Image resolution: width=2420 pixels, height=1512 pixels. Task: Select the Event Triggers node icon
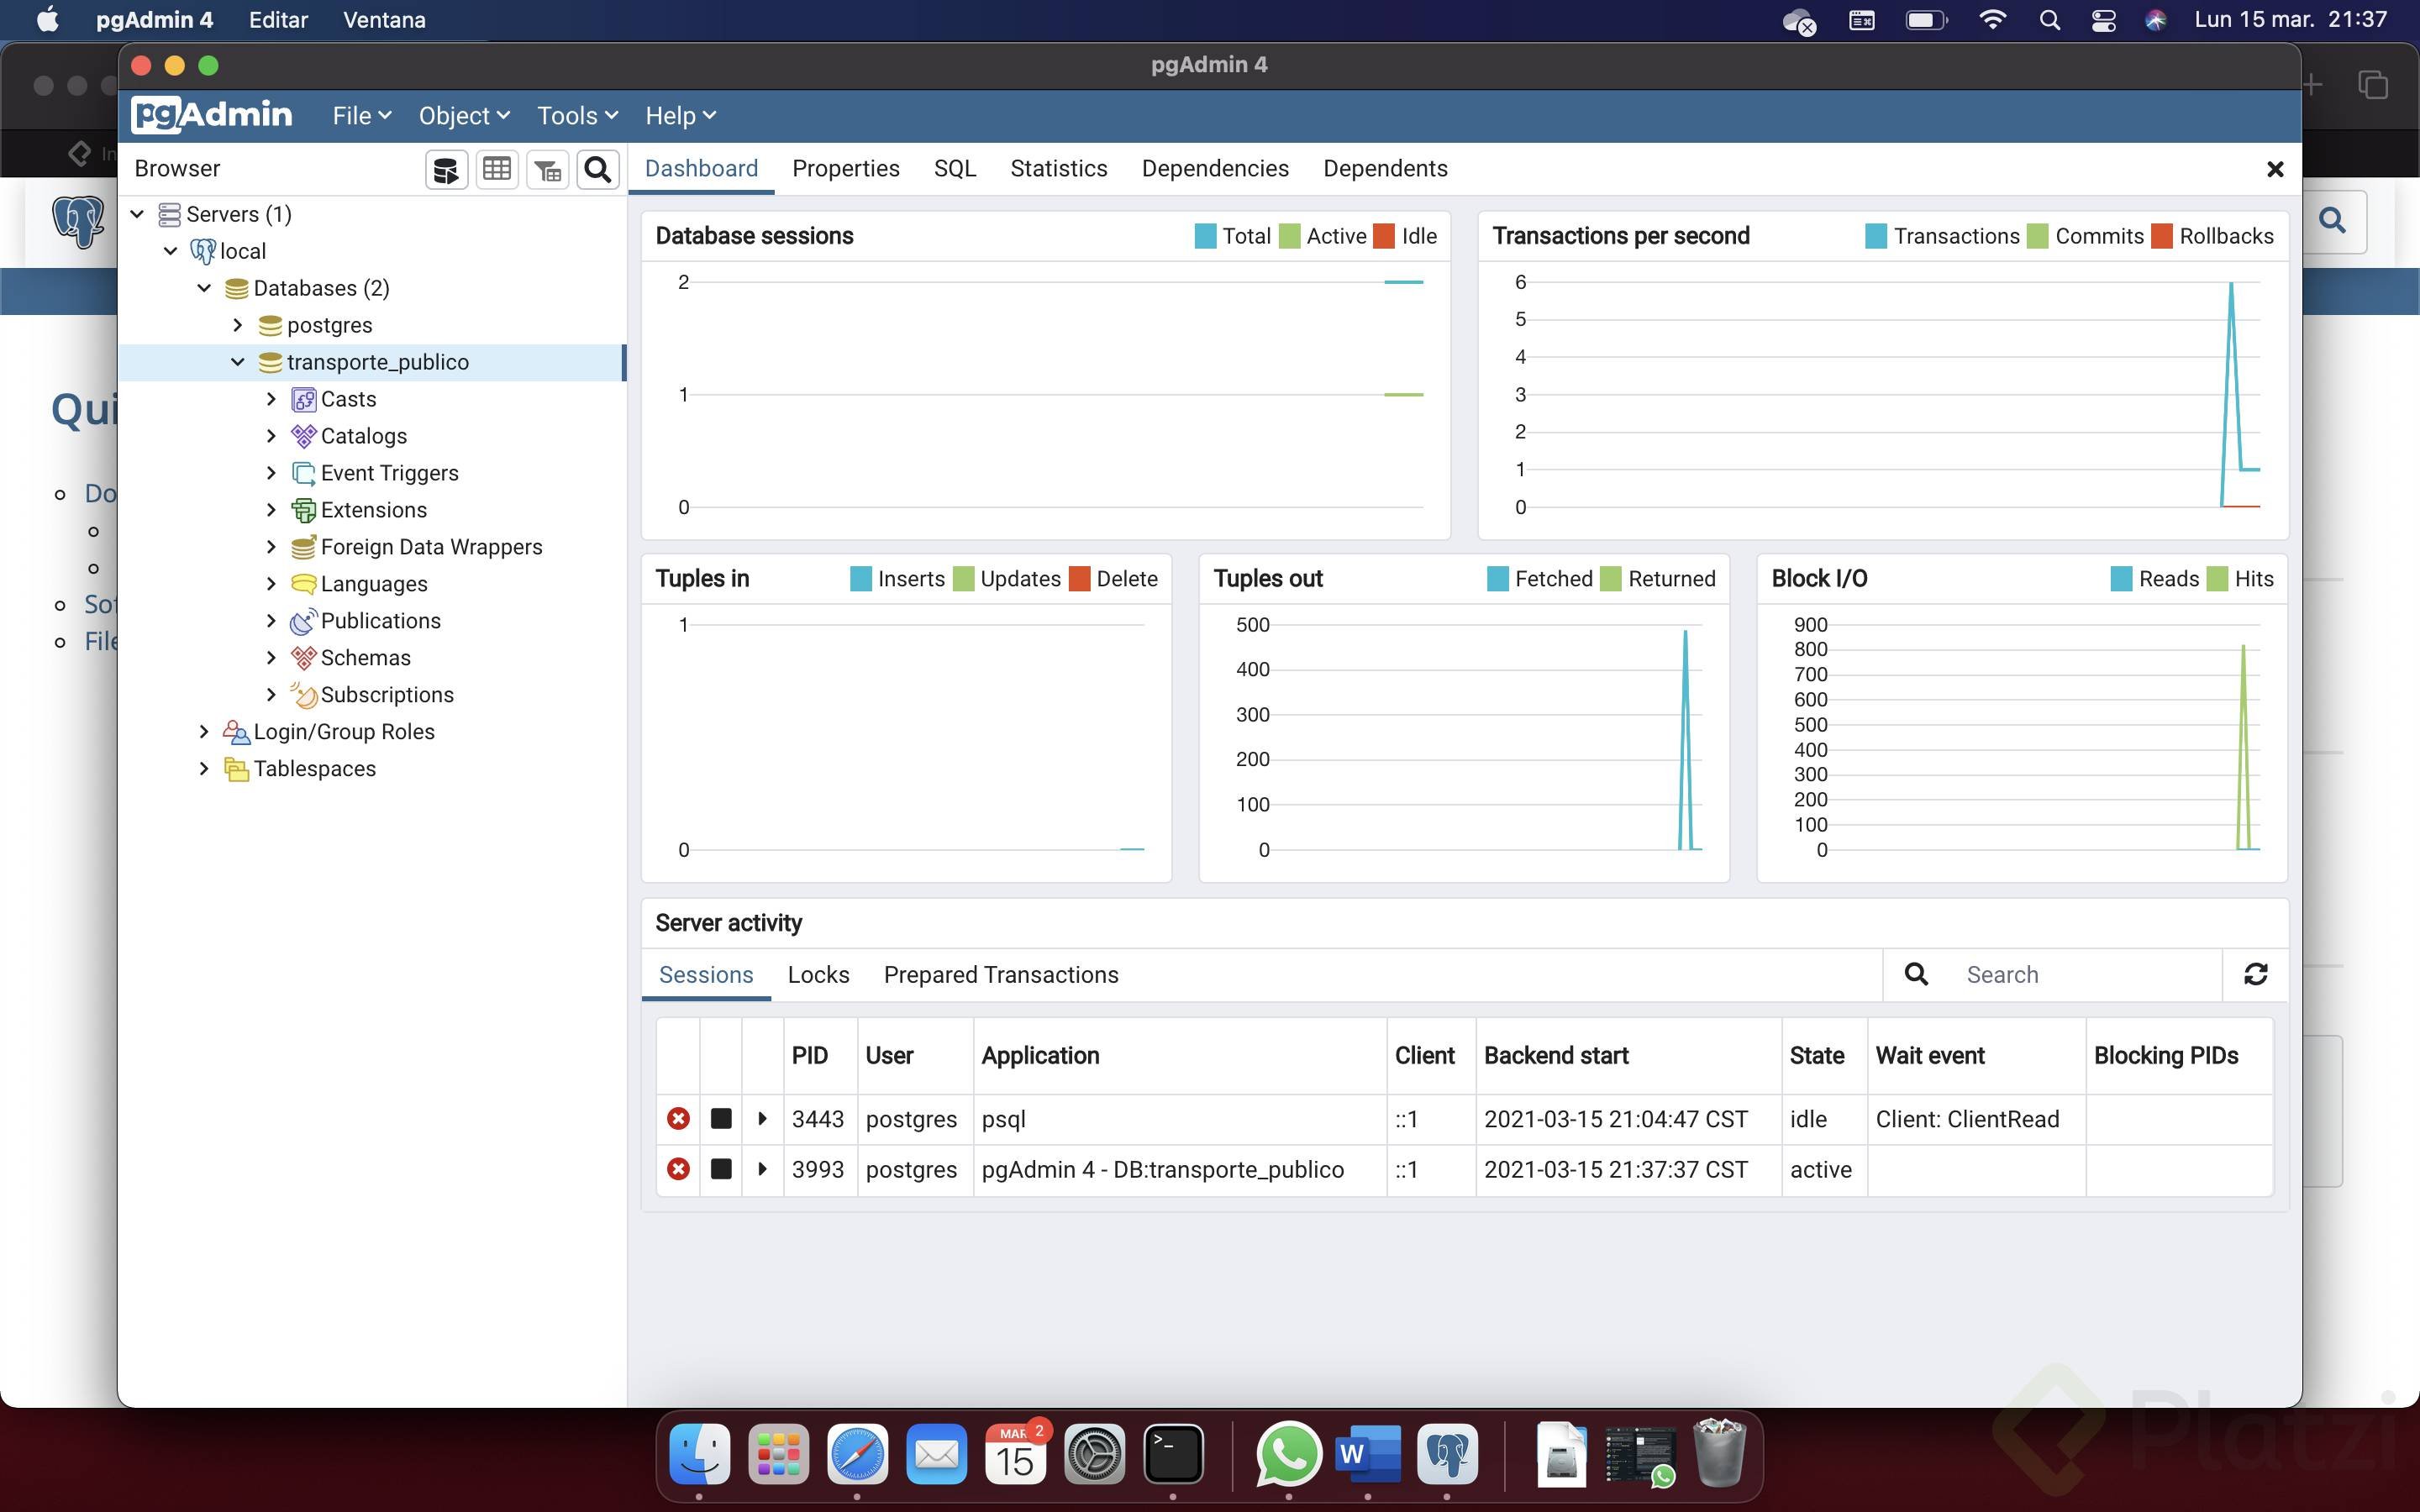tap(303, 473)
